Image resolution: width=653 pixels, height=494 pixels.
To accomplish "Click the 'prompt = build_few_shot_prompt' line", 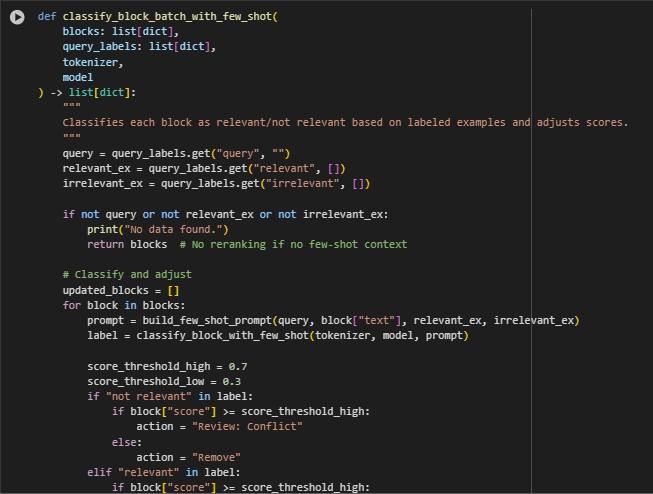I will tap(333, 321).
